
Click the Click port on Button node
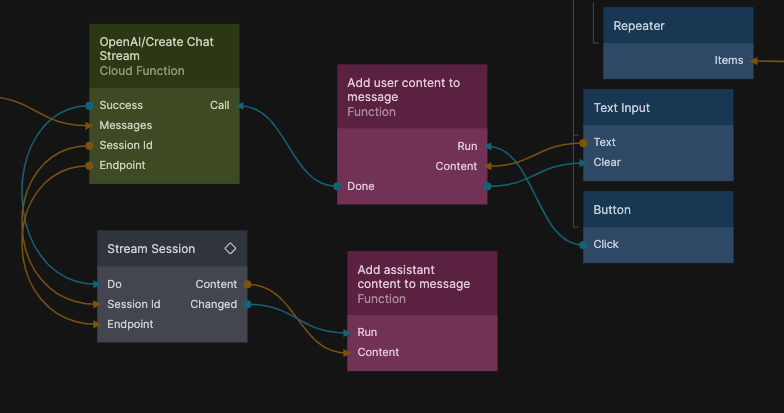[x=584, y=244]
